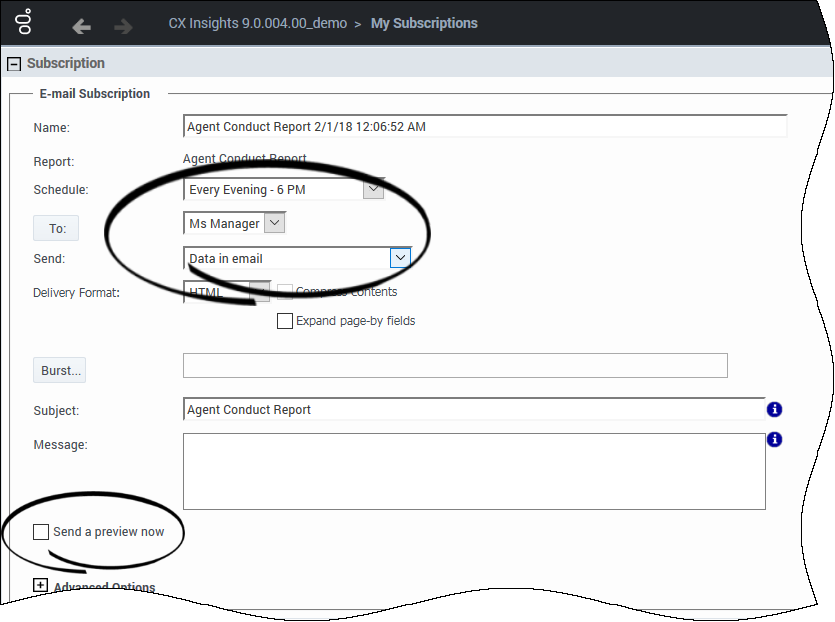
Task: Click the Burst... button
Action: coord(59,370)
